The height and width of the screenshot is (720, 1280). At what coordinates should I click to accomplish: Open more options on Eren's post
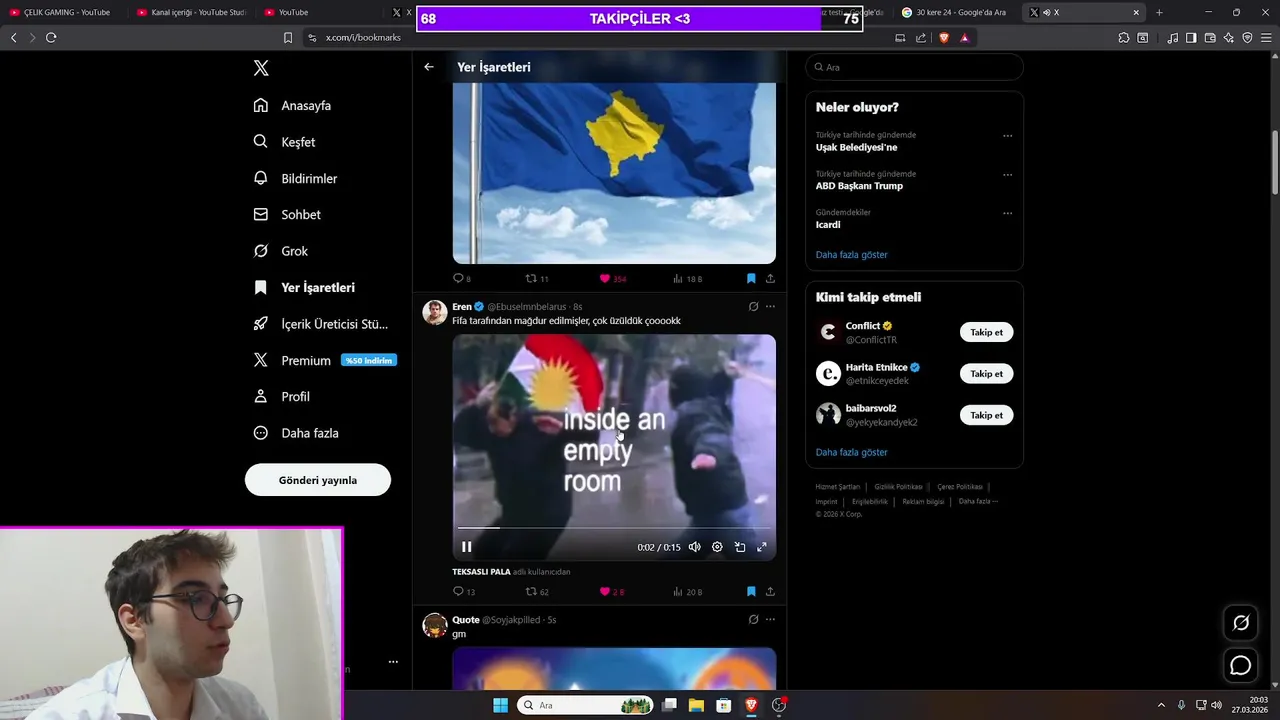pyautogui.click(x=770, y=307)
